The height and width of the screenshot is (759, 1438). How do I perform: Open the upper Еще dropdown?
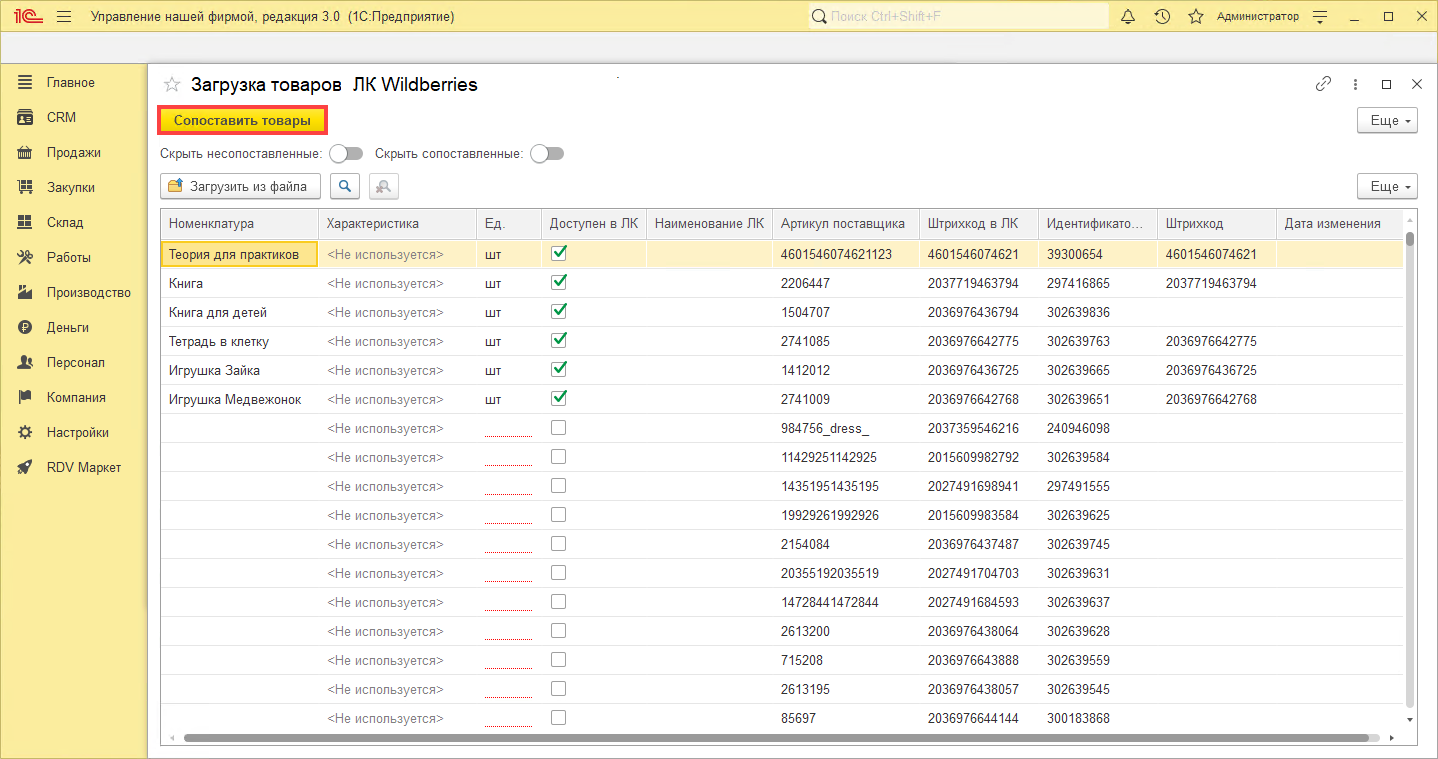coord(1387,120)
